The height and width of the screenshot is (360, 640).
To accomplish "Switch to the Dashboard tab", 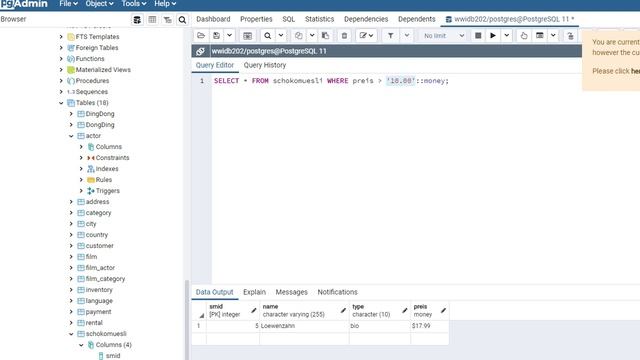I will [x=213, y=19].
